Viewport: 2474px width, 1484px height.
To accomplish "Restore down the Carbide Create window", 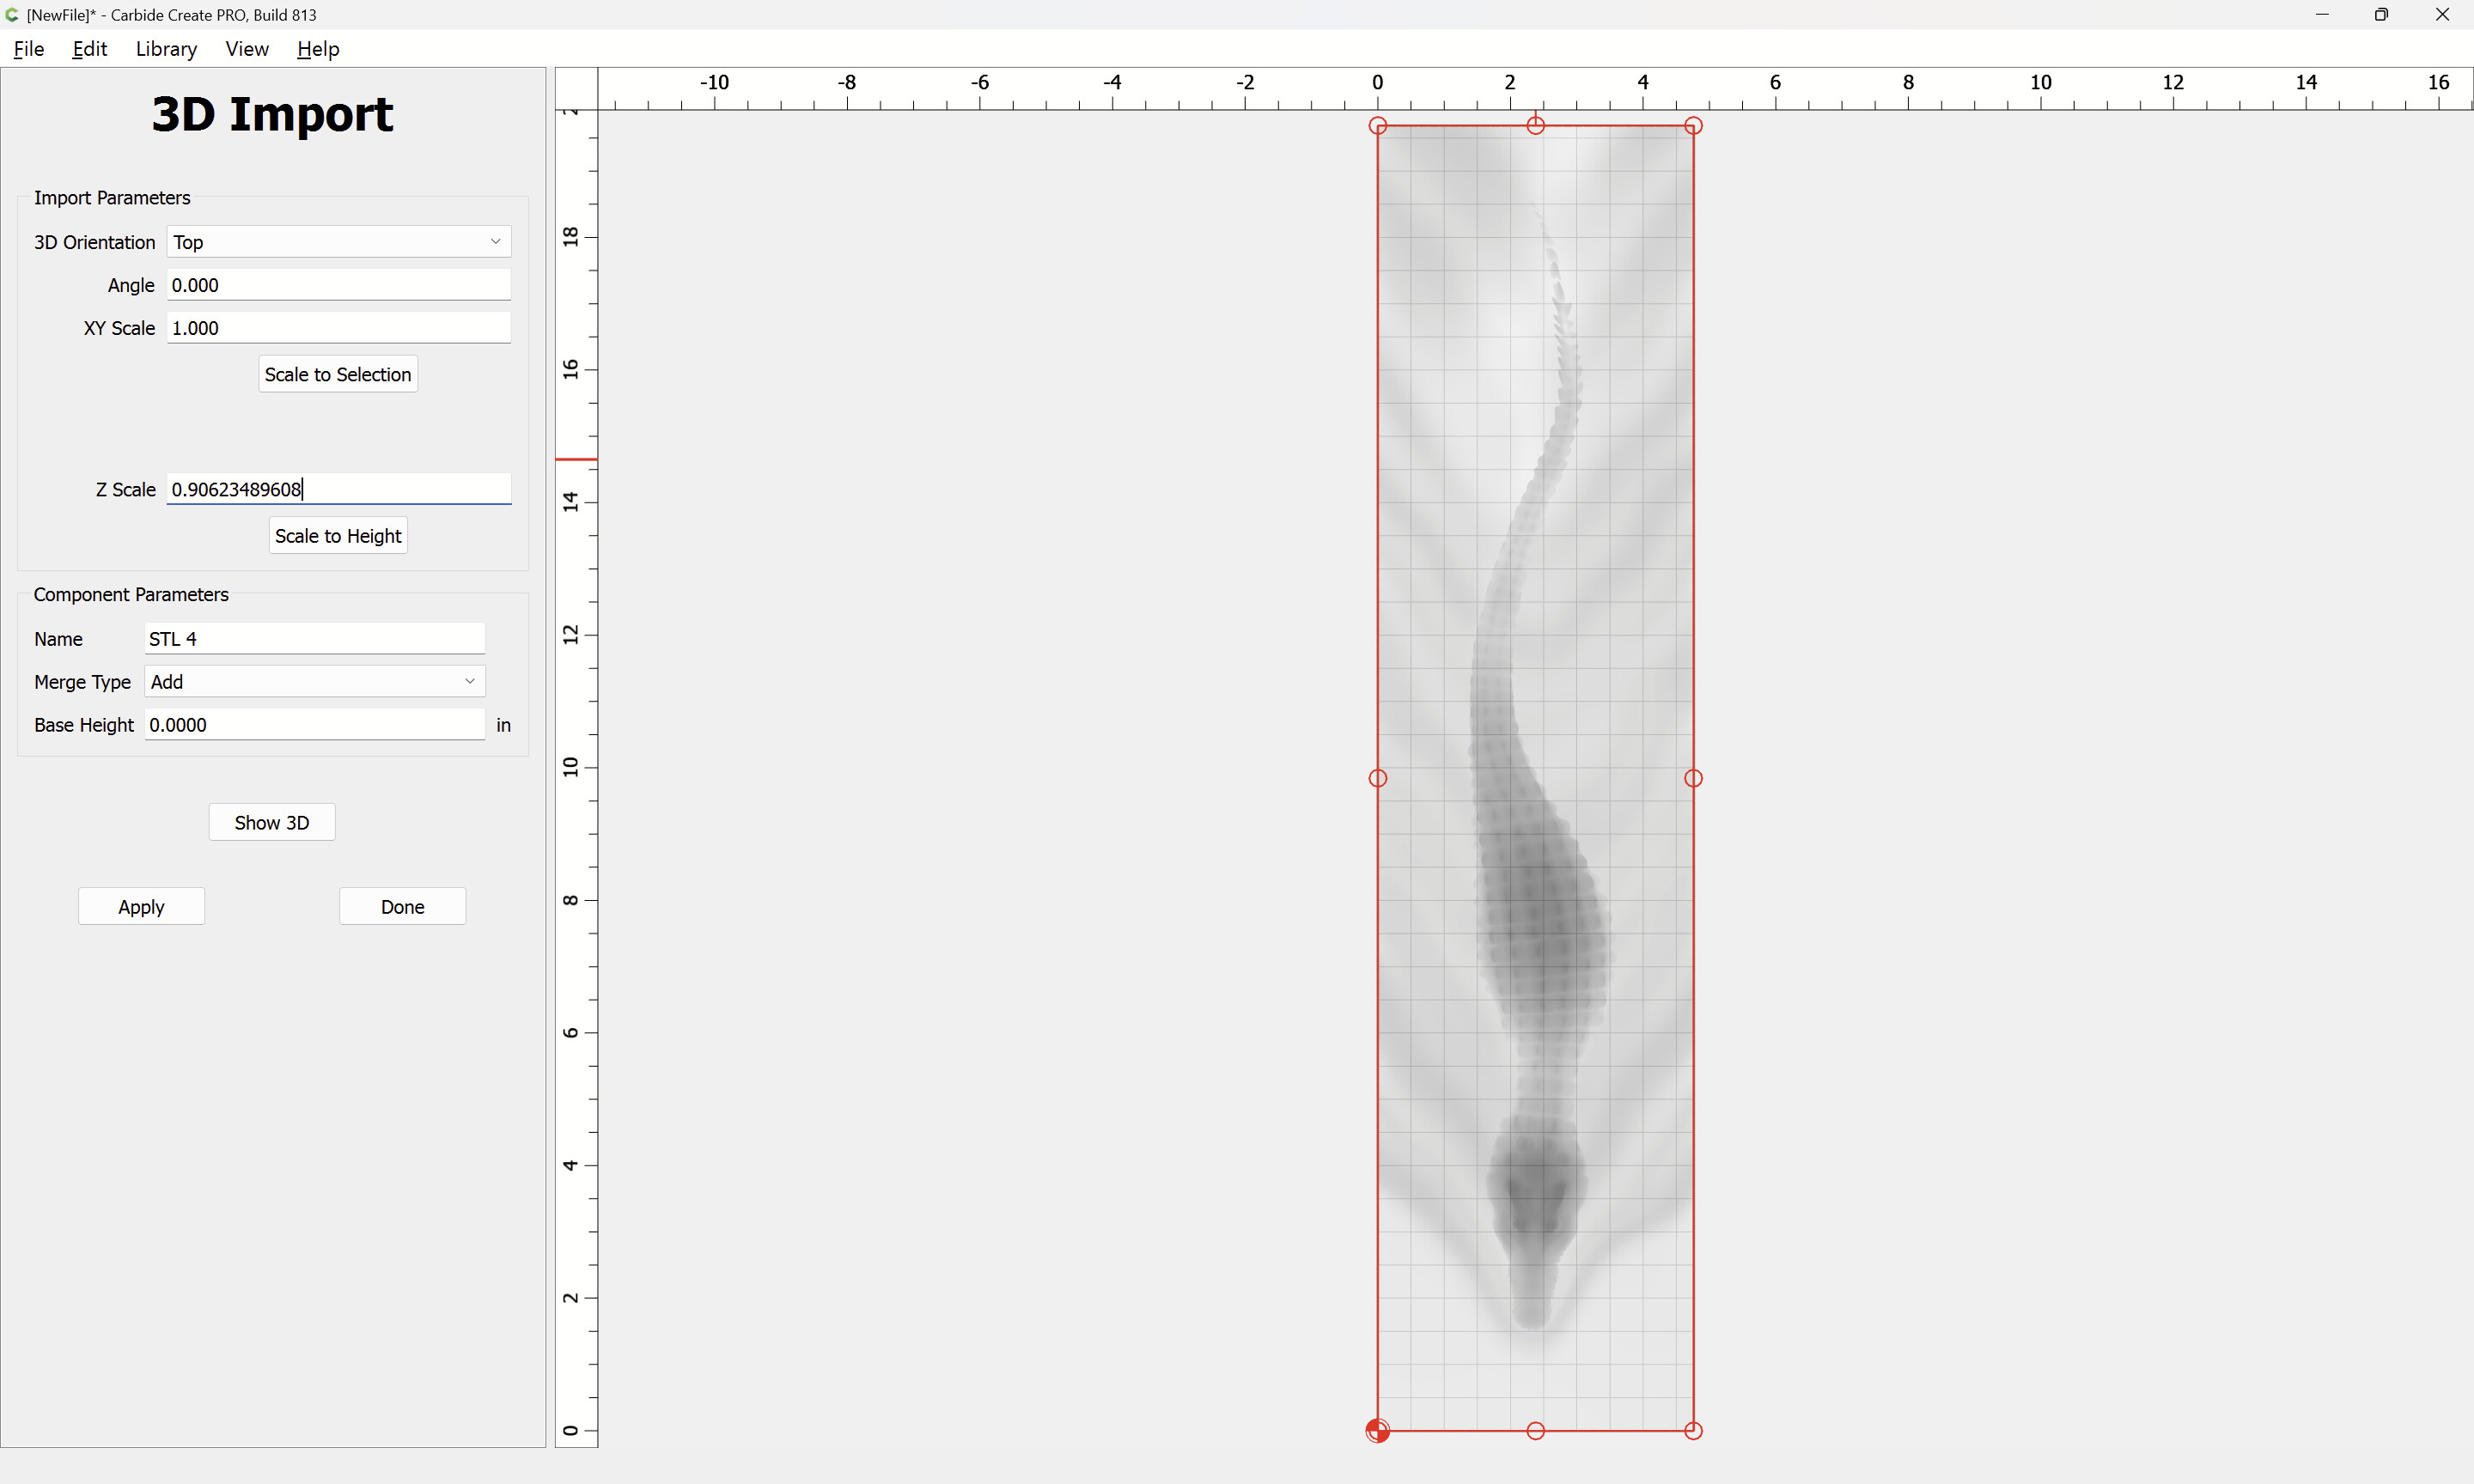I will (2382, 15).
